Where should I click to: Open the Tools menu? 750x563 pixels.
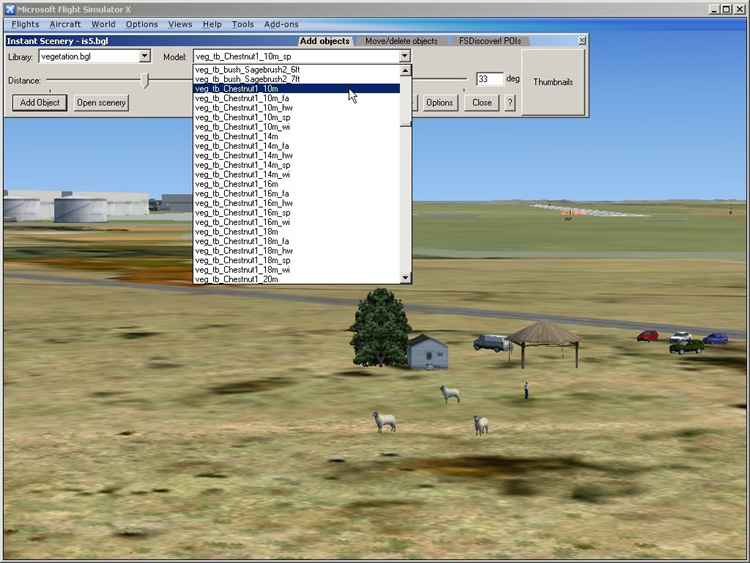coord(243,24)
